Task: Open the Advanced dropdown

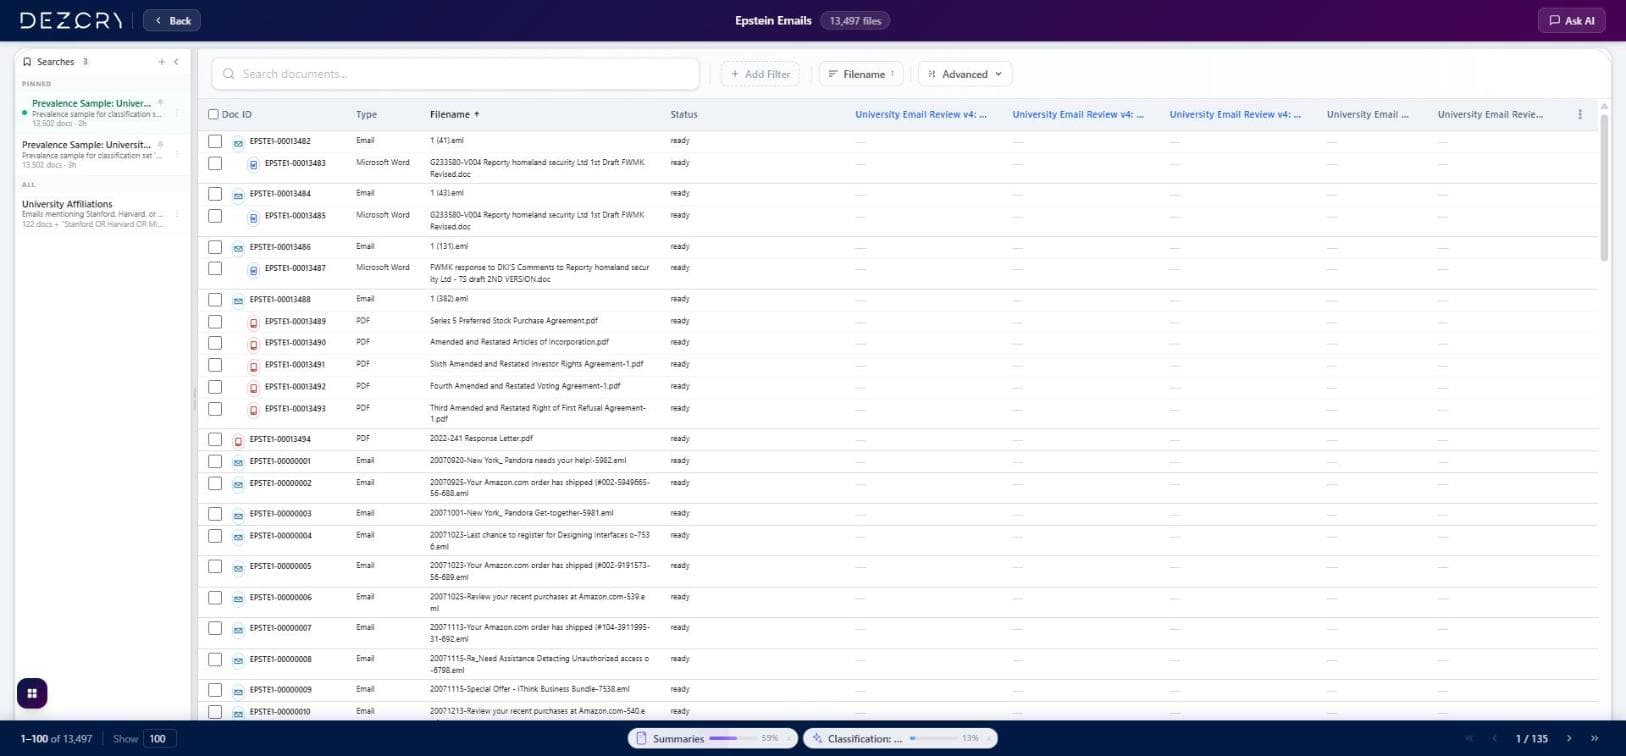Action: click(965, 74)
